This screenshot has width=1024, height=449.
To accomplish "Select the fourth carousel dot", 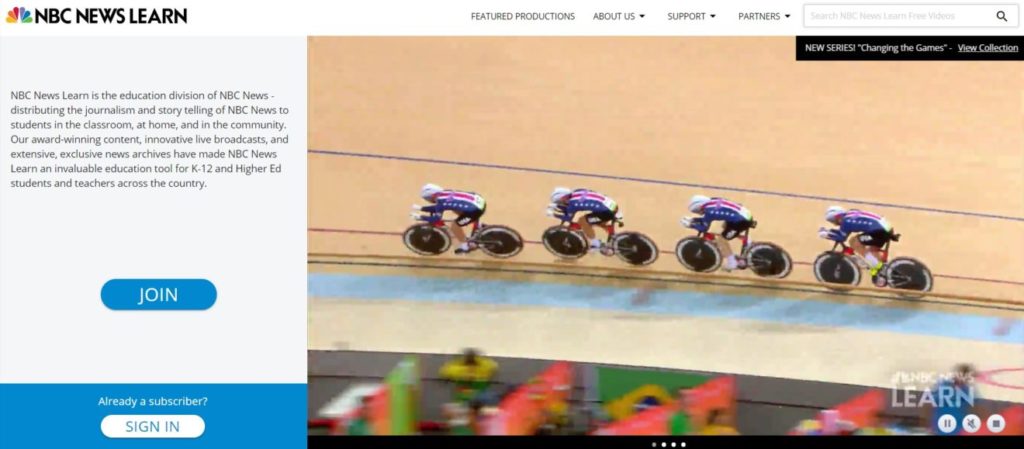I will (x=683, y=444).
